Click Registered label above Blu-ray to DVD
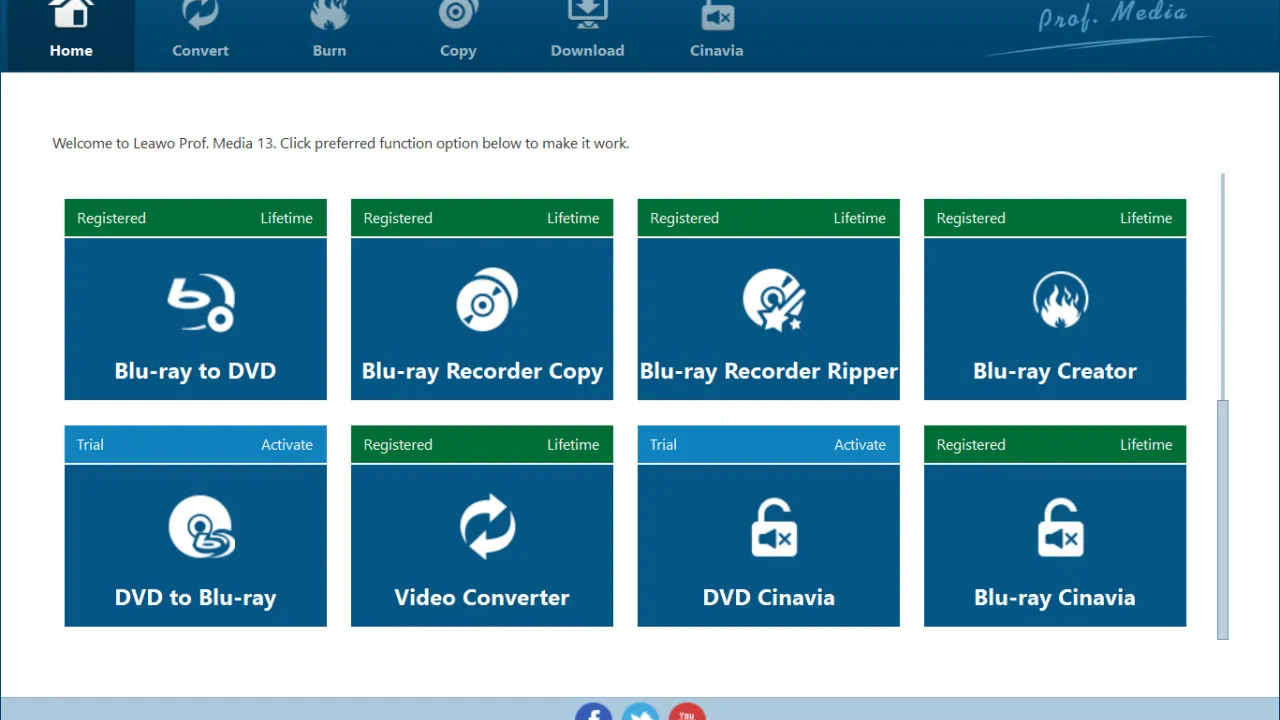This screenshot has height=720, width=1280. [x=111, y=218]
